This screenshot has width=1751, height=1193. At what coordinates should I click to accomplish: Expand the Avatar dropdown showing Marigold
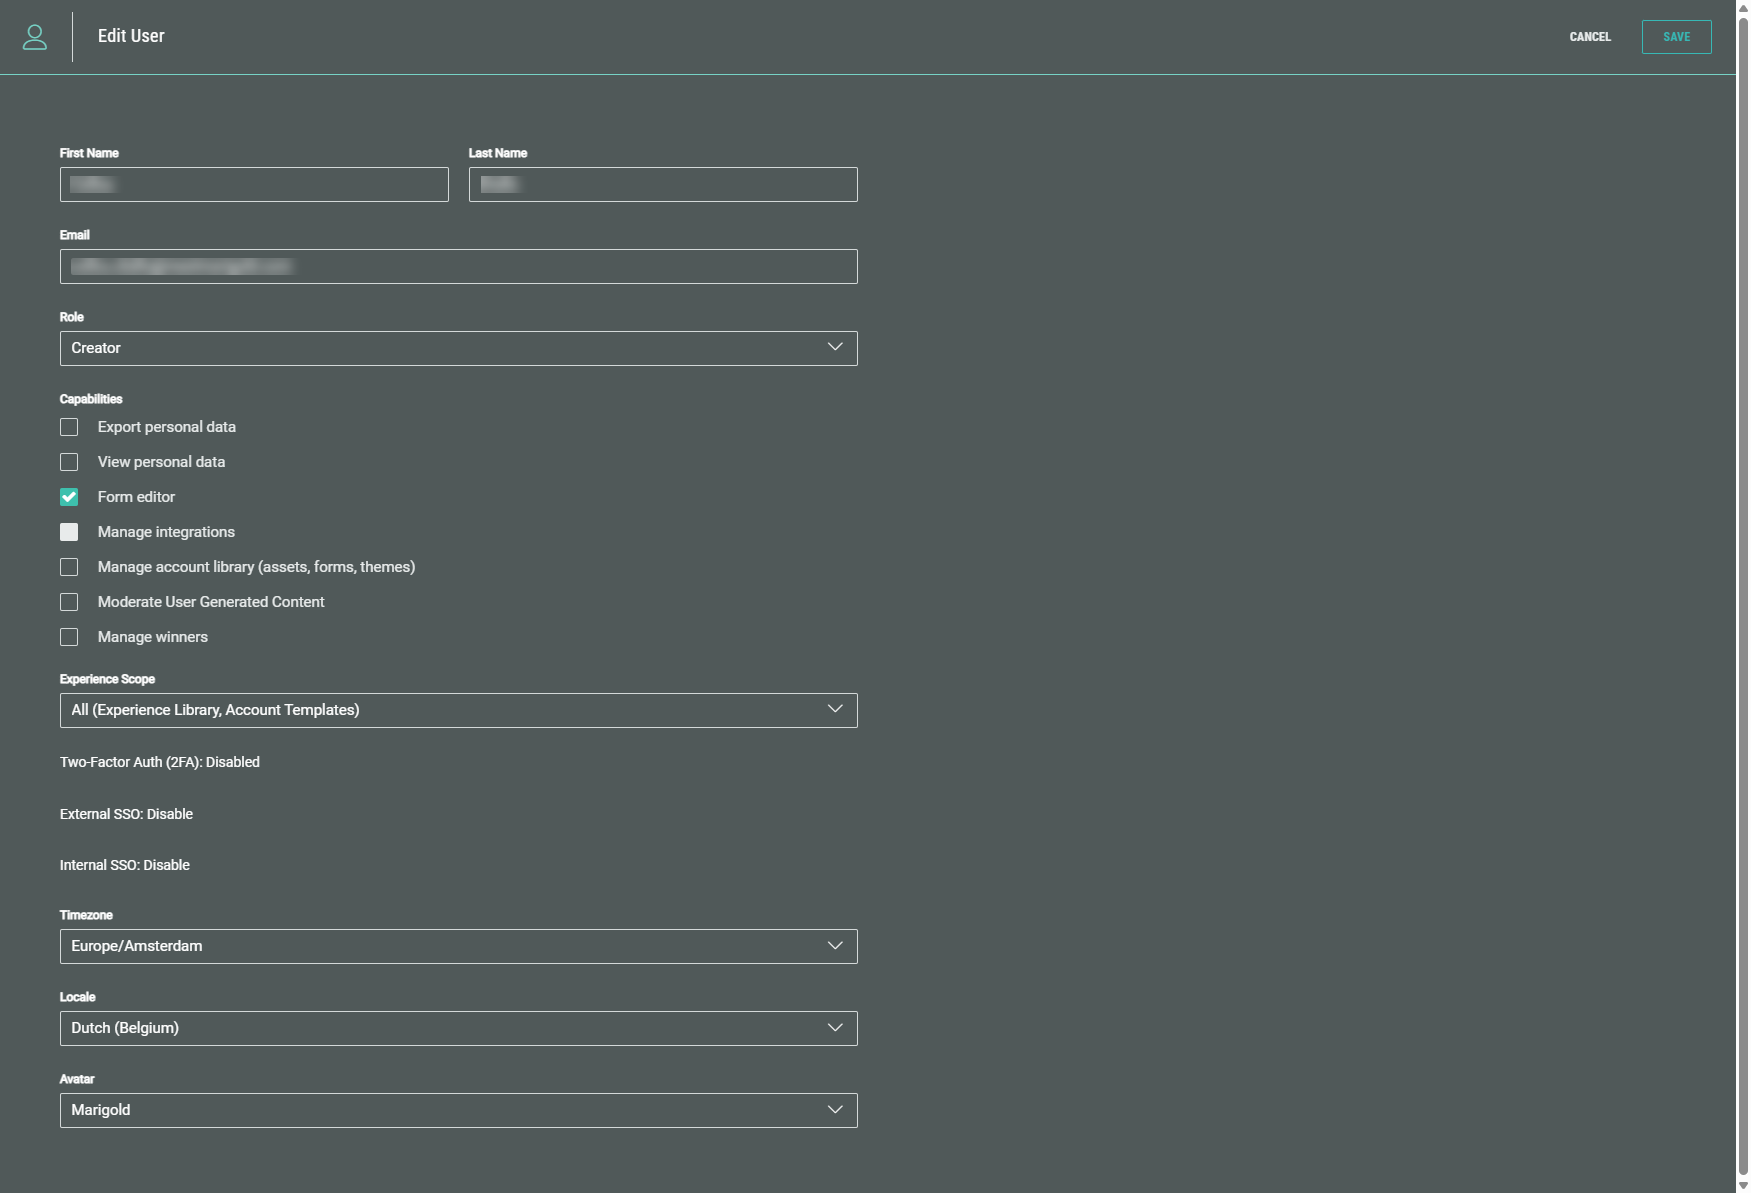(x=458, y=1111)
